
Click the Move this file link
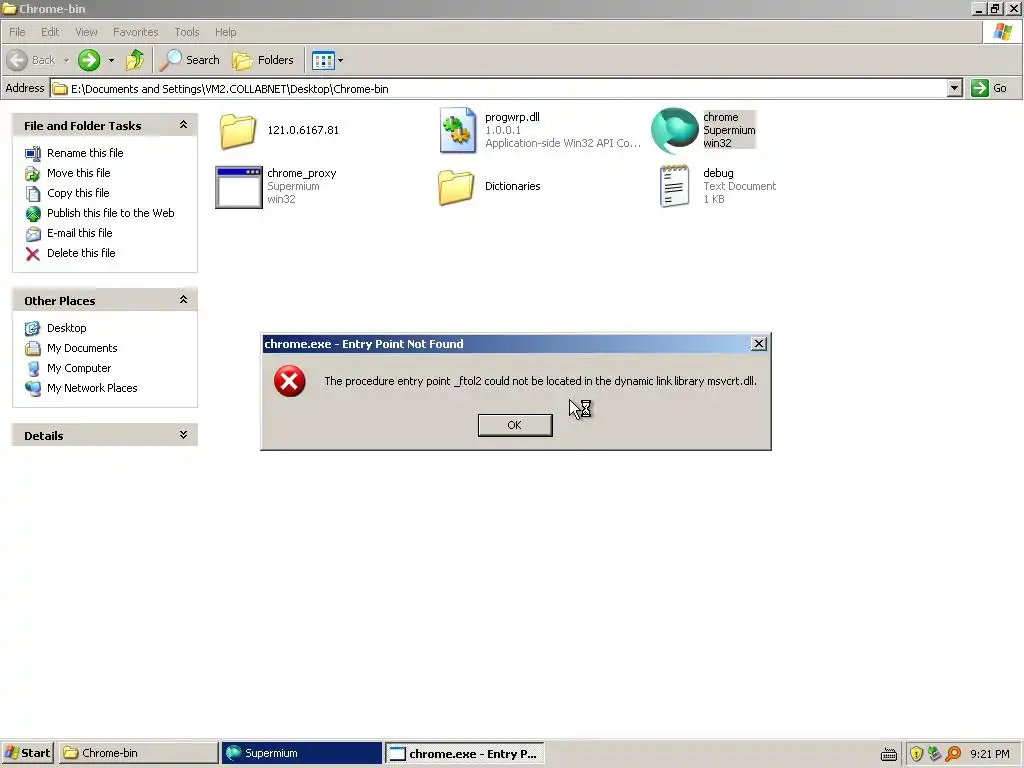point(78,173)
